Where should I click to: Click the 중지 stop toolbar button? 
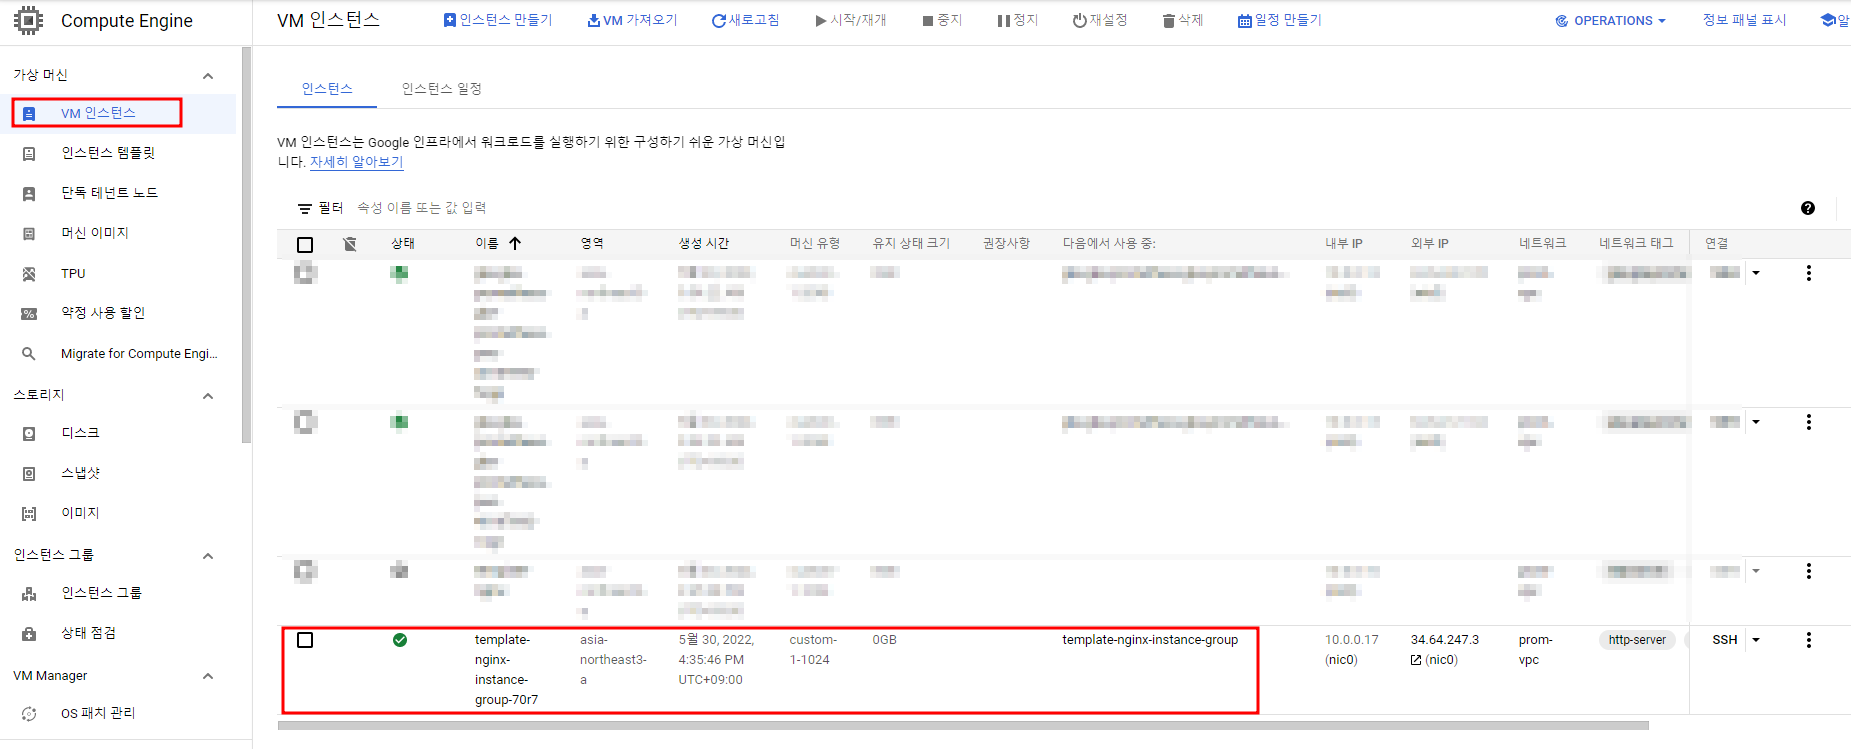[942, 20]
